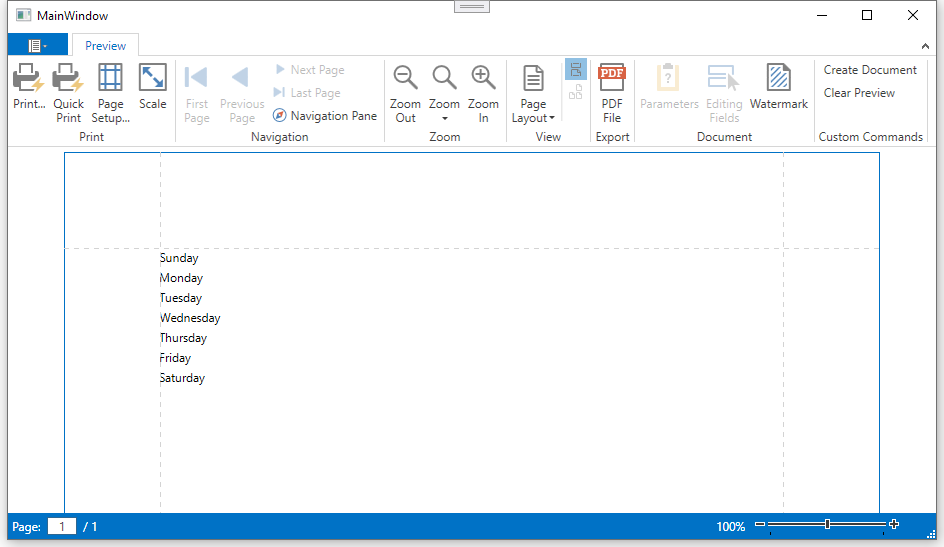Image resolution: width=944 pixels, height=547 pixels.
Task: Click Create Document command
Action: point(870,70)
